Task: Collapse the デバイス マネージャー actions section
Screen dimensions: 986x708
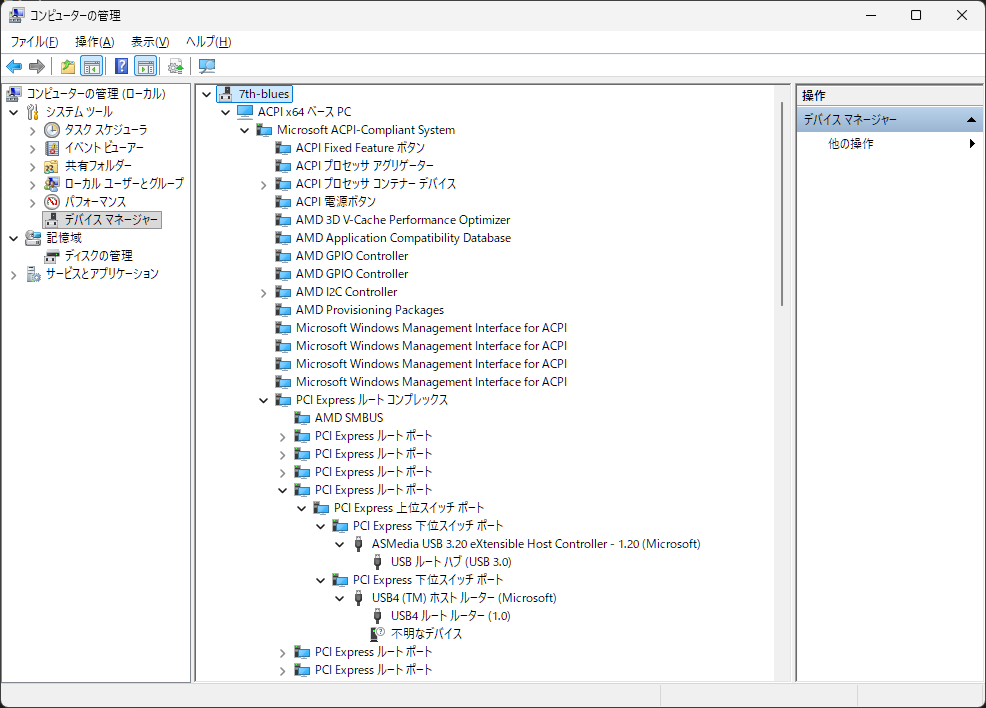Action: (x=971, y=119)
